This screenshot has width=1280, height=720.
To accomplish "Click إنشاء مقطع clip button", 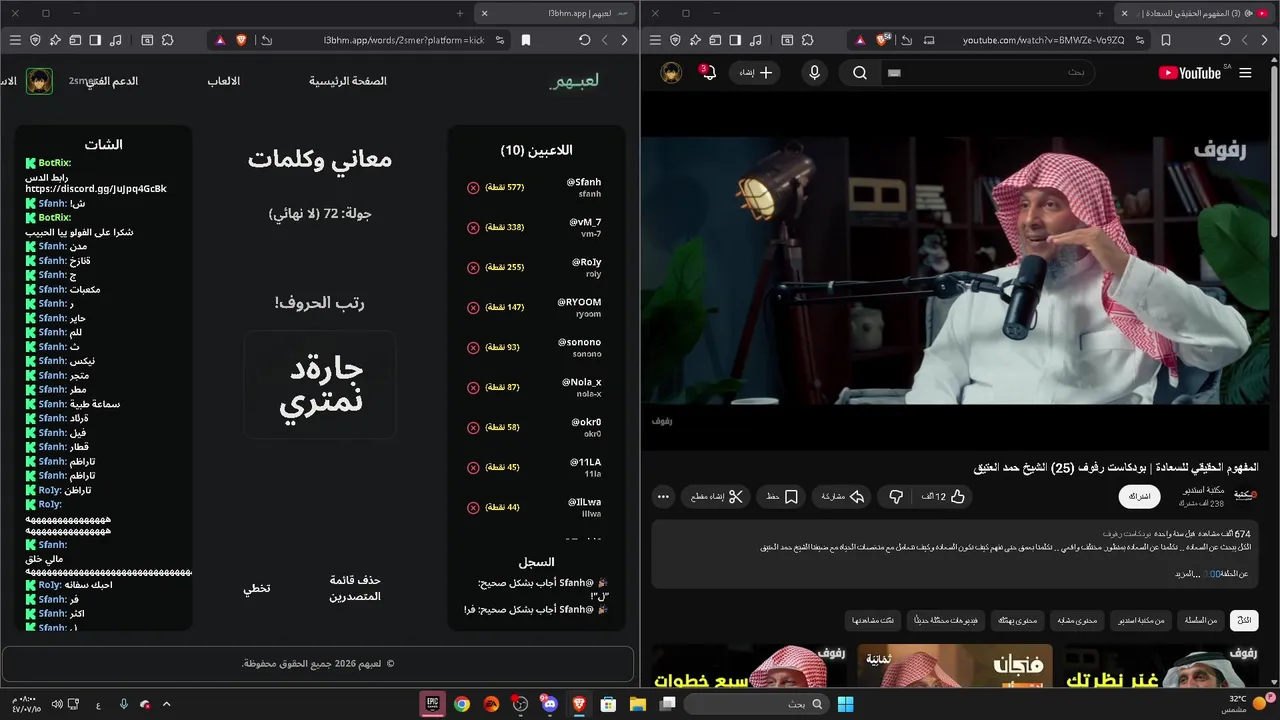I will (717, 496).
